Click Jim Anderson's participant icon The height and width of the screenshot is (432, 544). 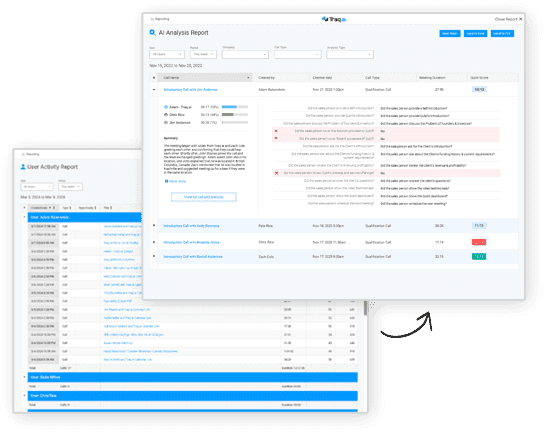(166, 122)
